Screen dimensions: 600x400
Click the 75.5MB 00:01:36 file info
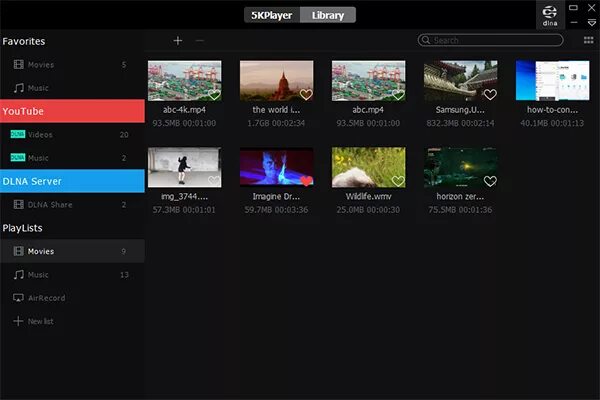[460, 210]
